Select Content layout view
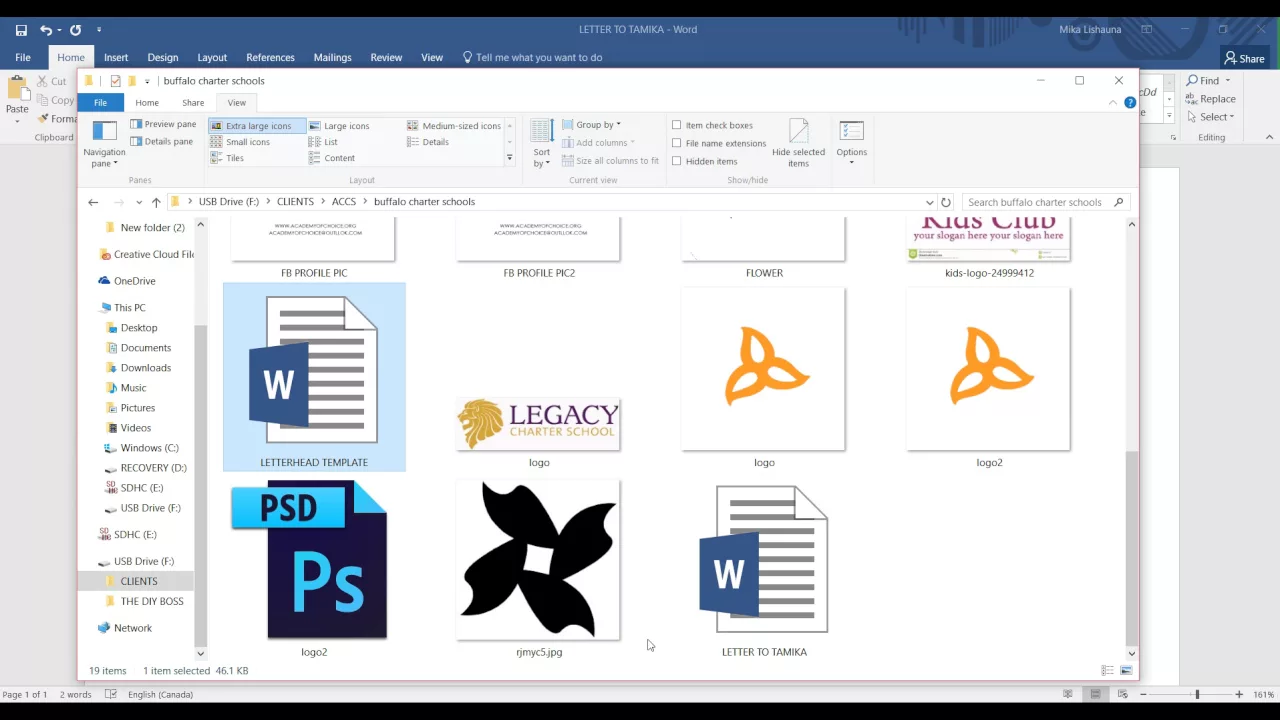 [x=332, y=158]
